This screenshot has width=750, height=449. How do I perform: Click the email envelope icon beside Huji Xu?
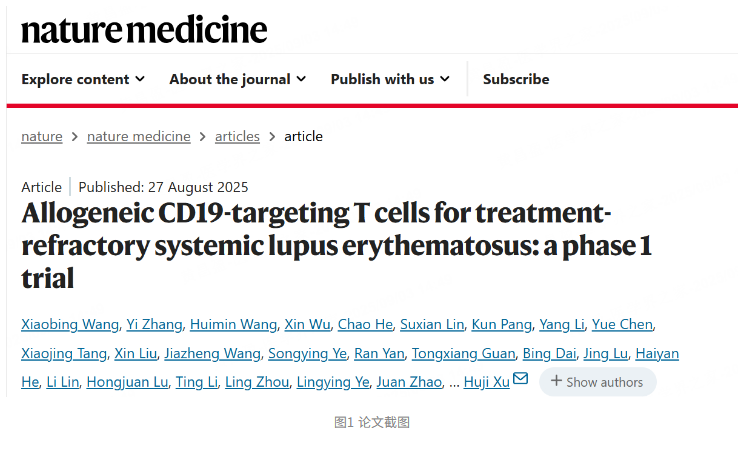520,379
